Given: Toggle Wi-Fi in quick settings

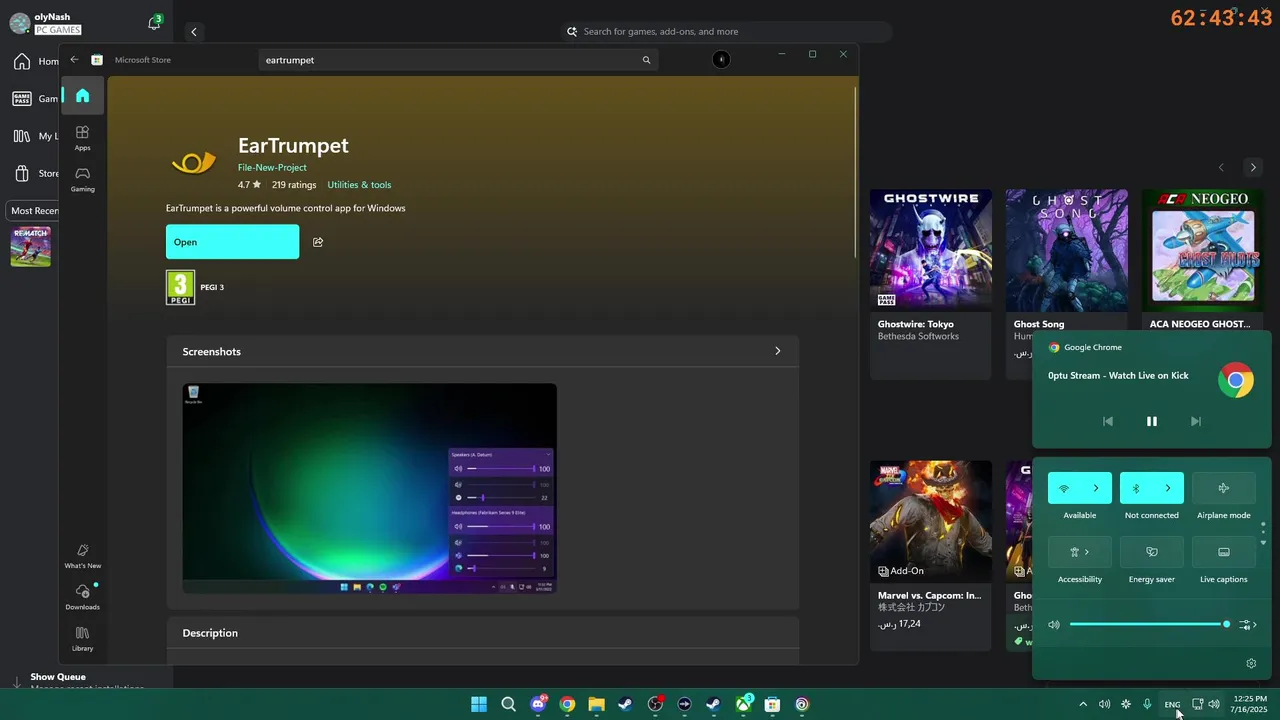Looking at the screenshot, I should [x=1064, y=488].
